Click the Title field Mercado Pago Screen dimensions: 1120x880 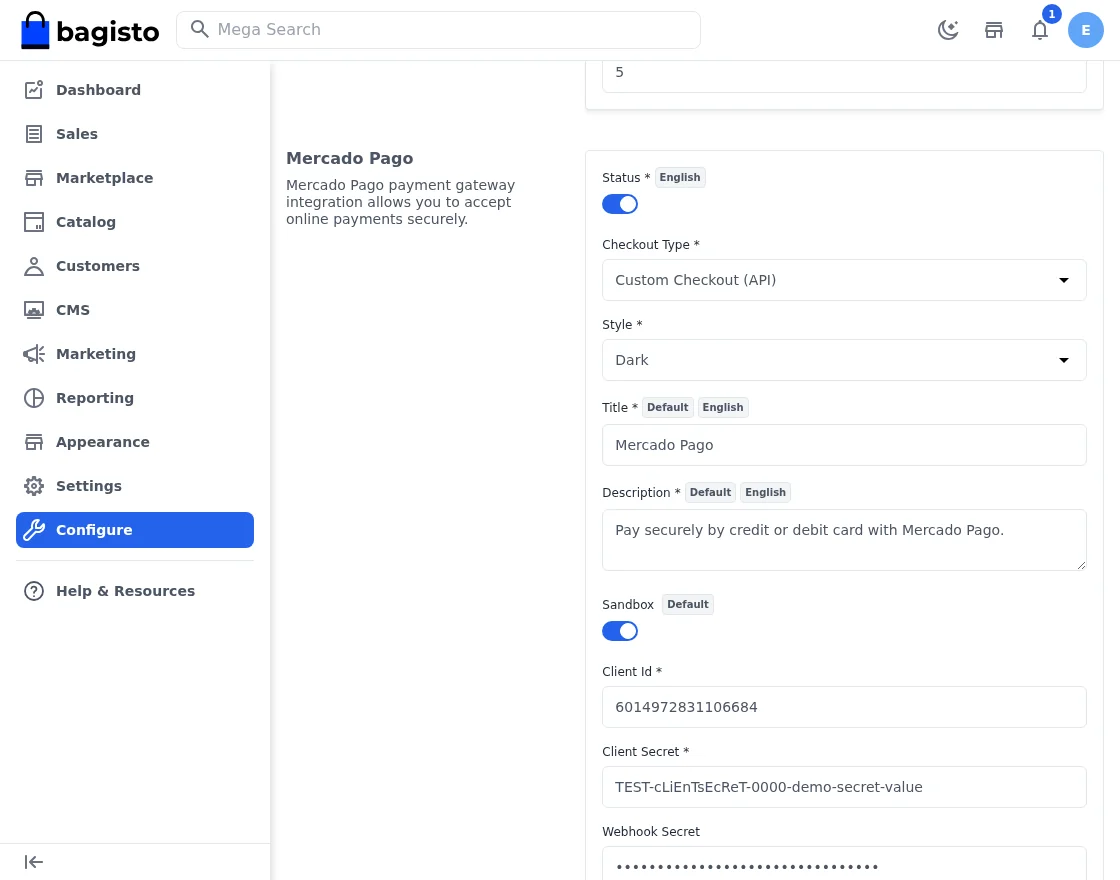(844, 445)
